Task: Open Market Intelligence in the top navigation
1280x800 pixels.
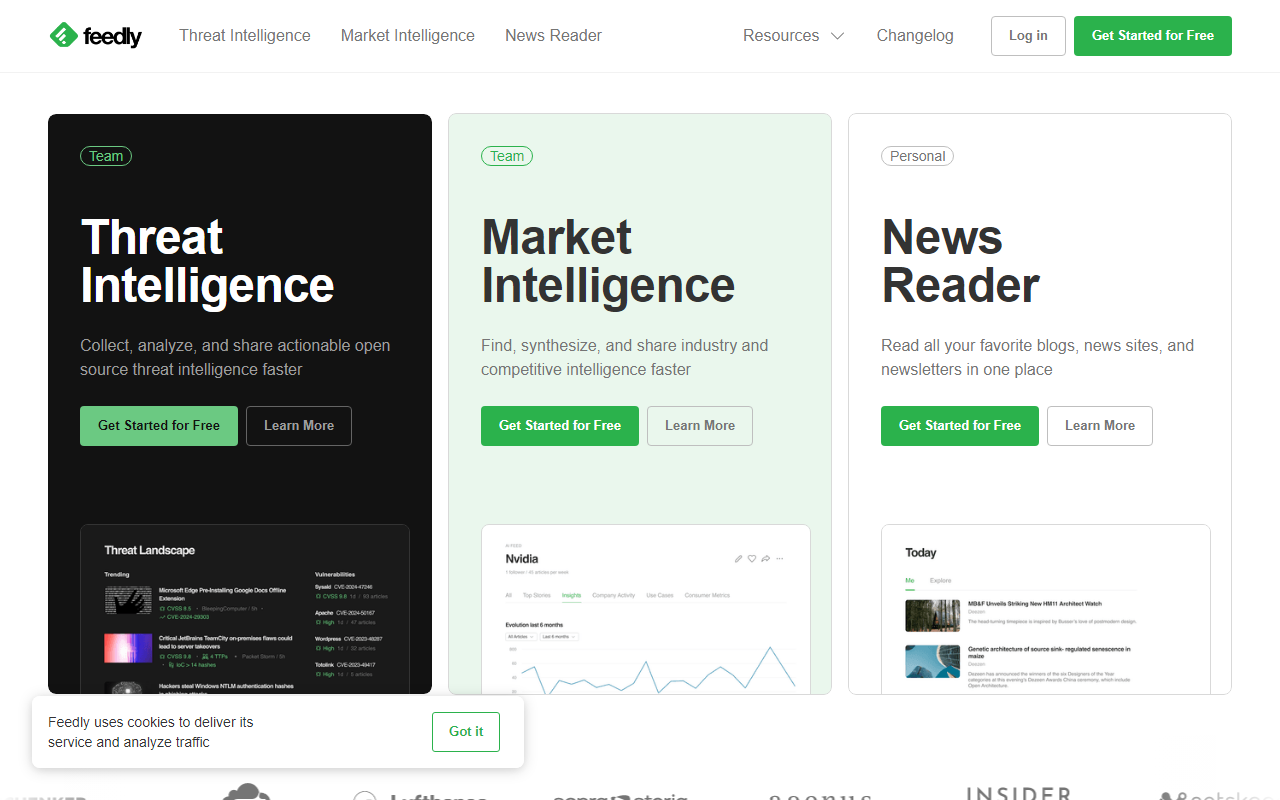Action: click(x=408, y=36)
